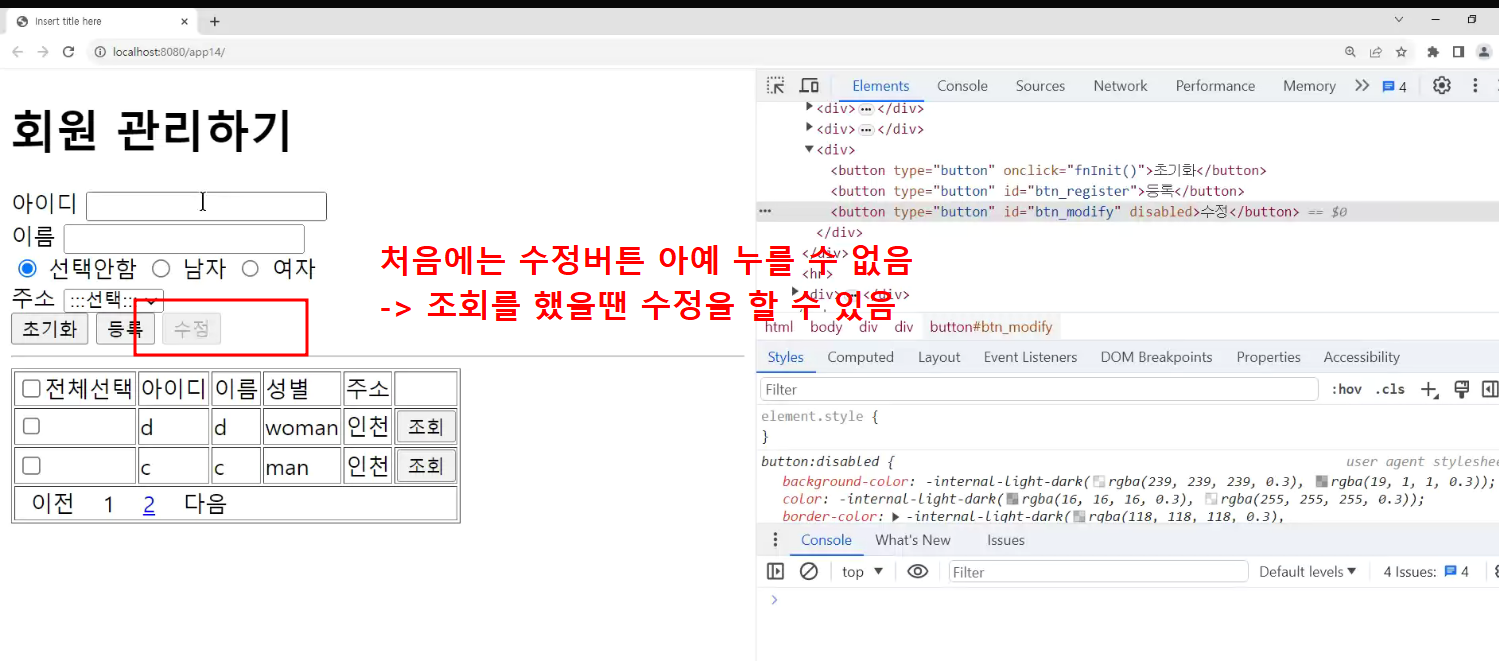Clear console with circle-slash icon

[809, 572]
